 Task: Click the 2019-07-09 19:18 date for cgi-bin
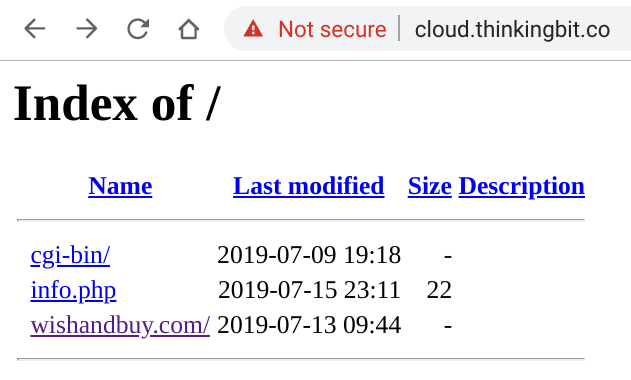(309, 255)
